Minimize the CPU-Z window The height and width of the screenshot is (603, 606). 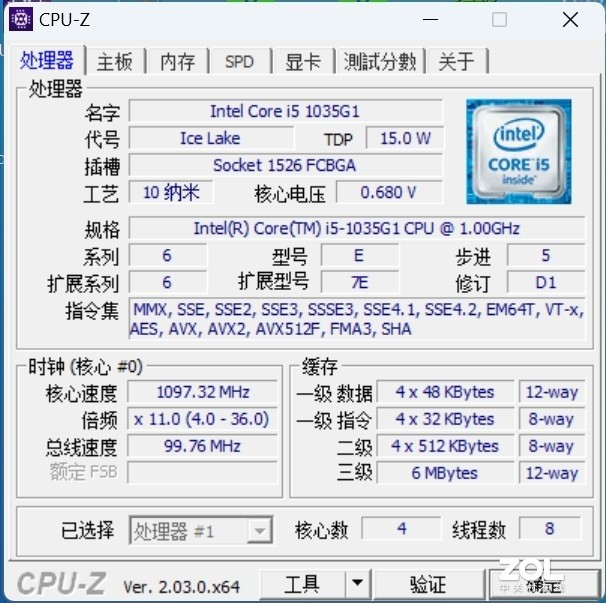pyautogui.click(x=430, y=19)
